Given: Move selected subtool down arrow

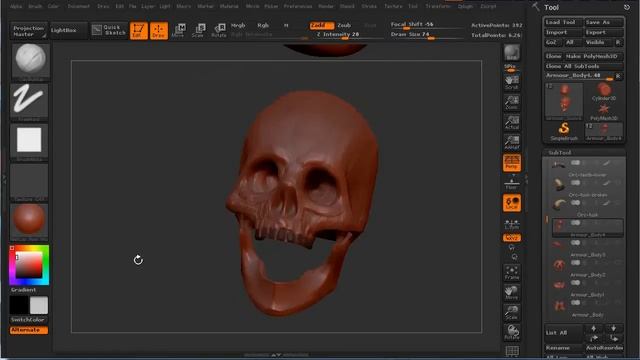Looking at the screenshot, I should (613, 328).
